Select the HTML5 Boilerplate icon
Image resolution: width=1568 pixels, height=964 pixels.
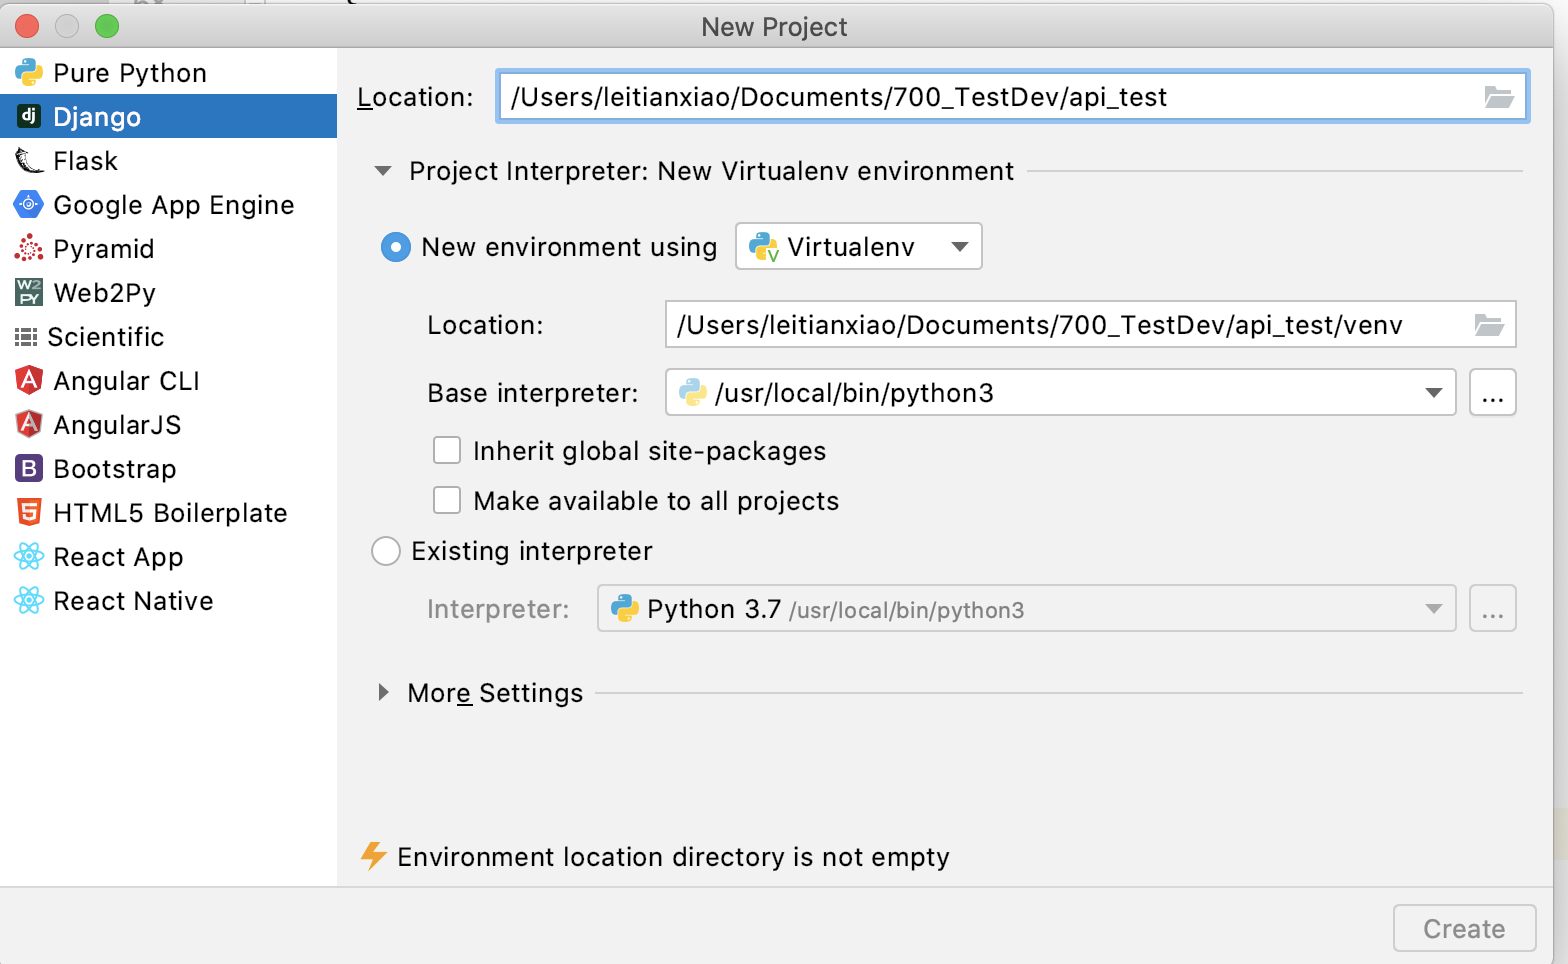tap(29, 513)
